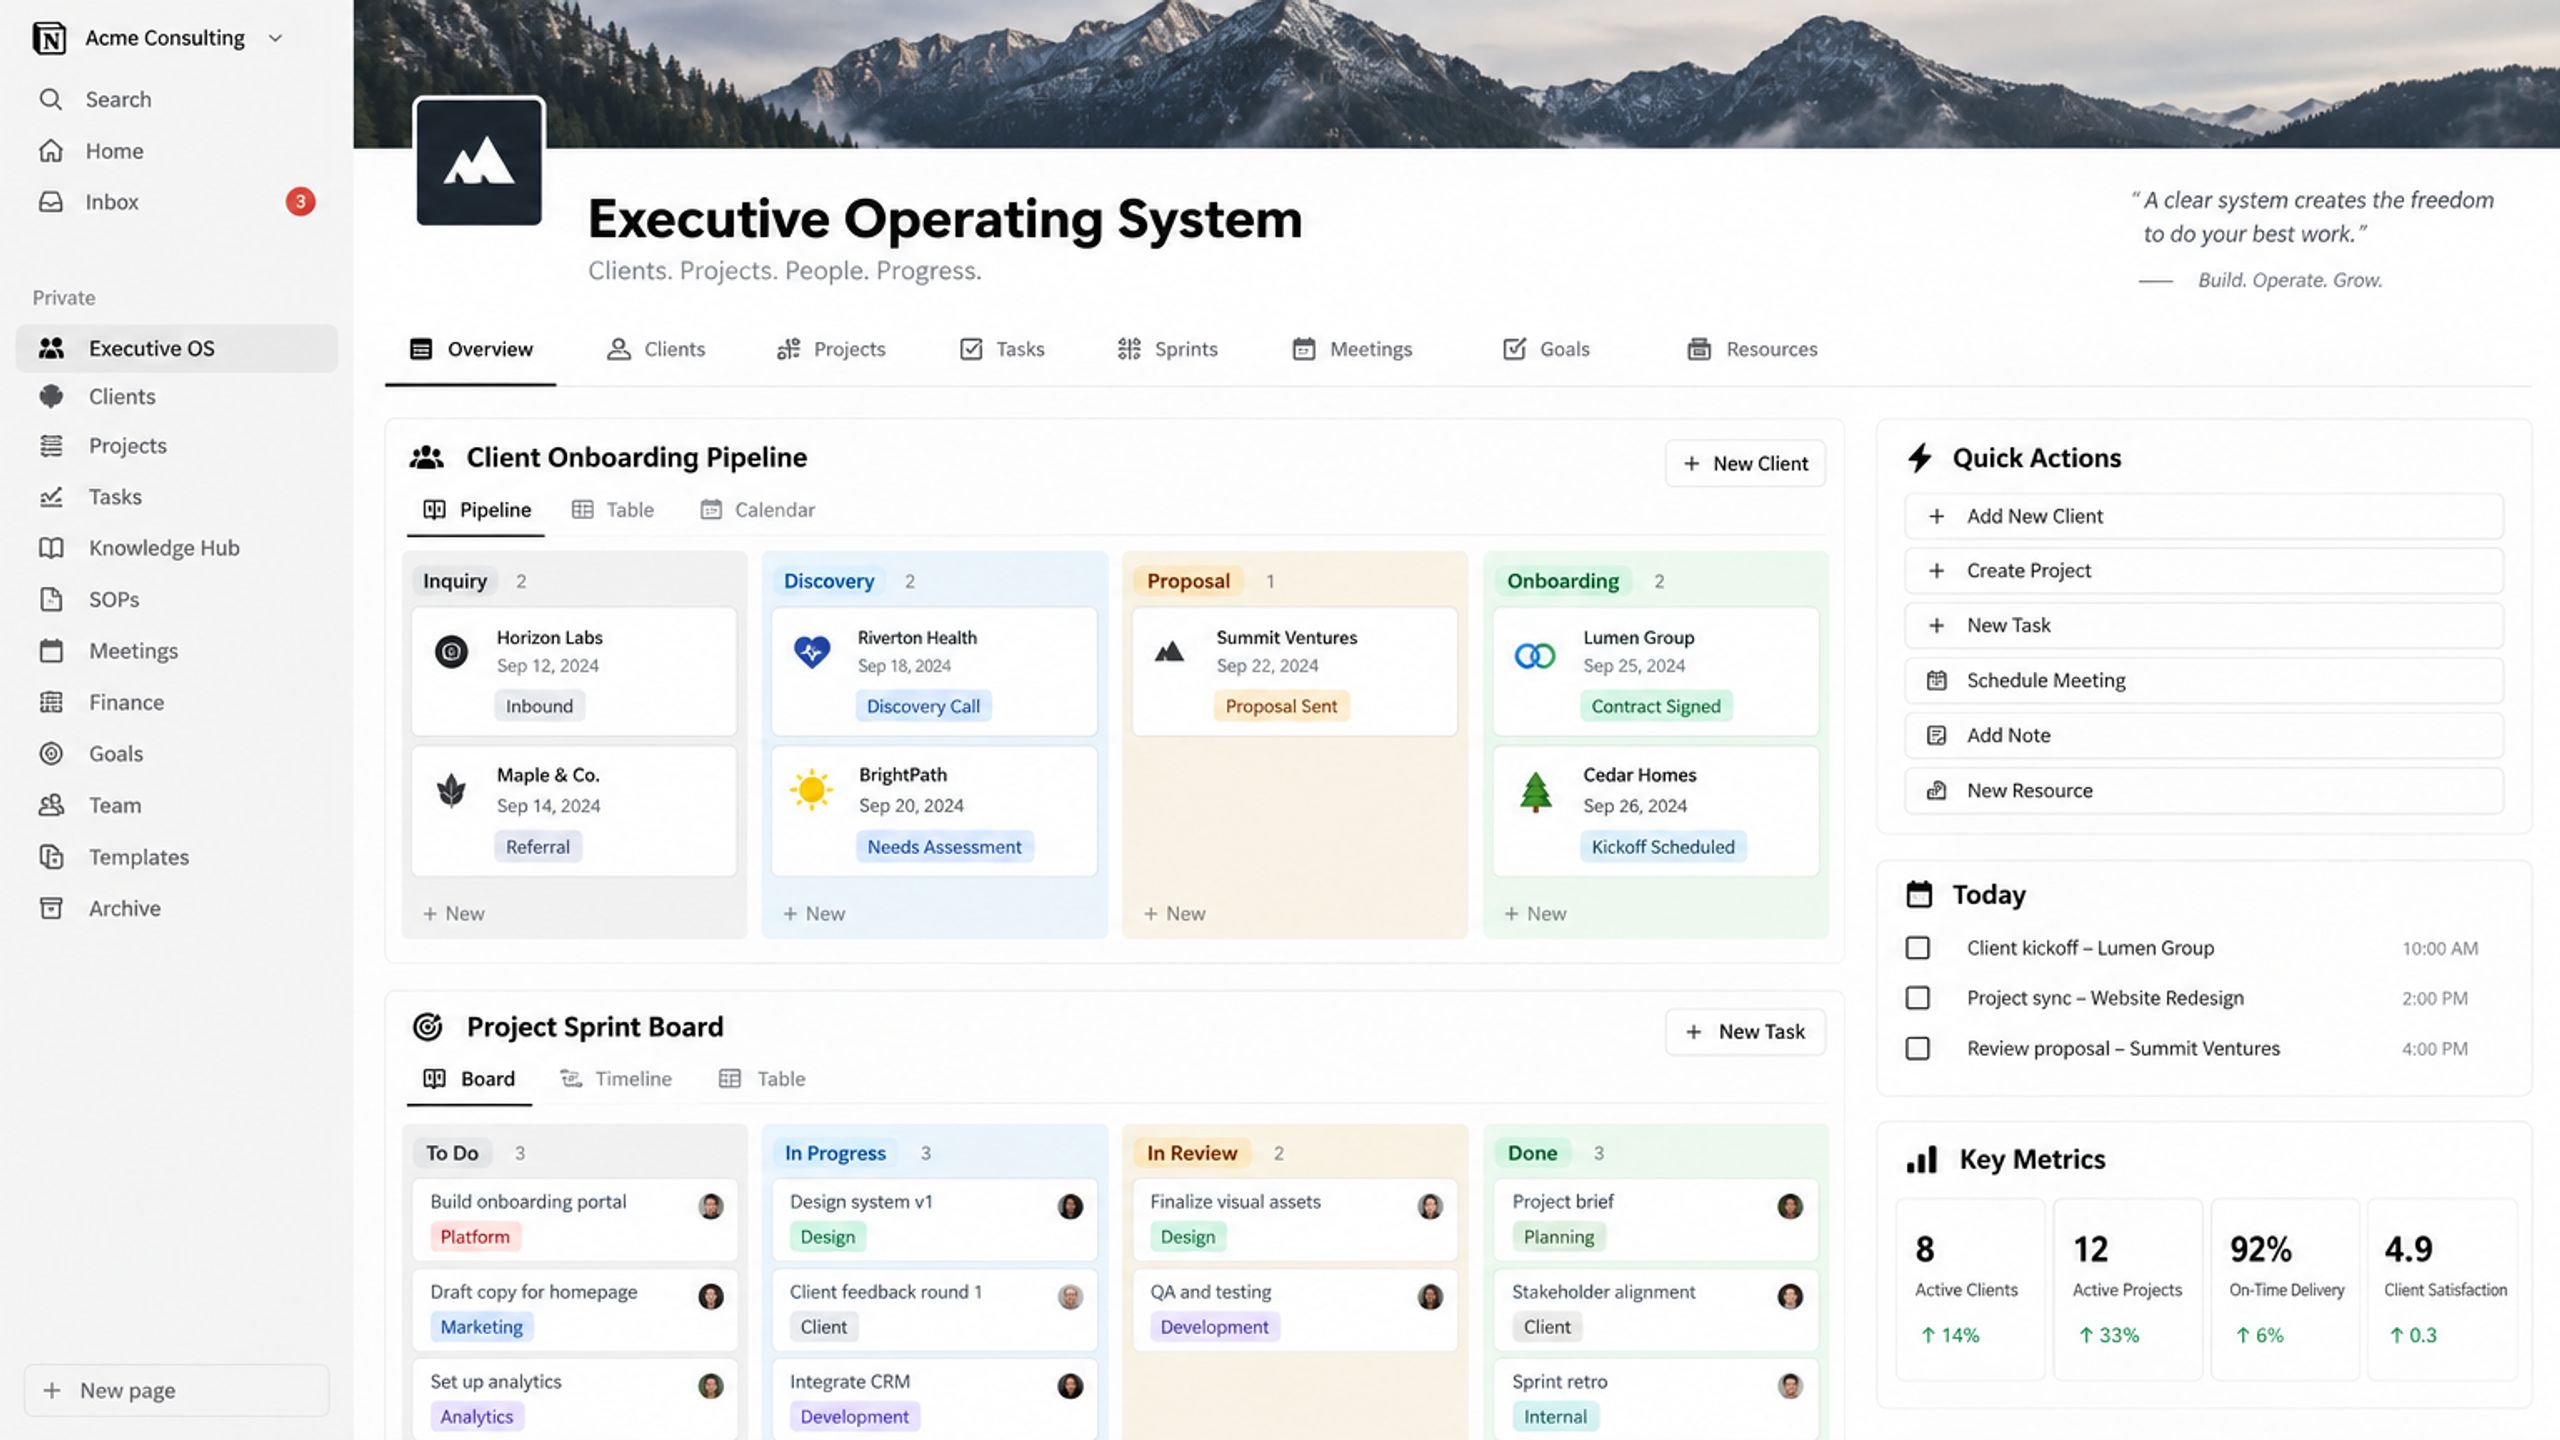Screen dimensions: 2560x1440
Task: Switch sprint board to Timeline view
Action: coord(615,1079)
